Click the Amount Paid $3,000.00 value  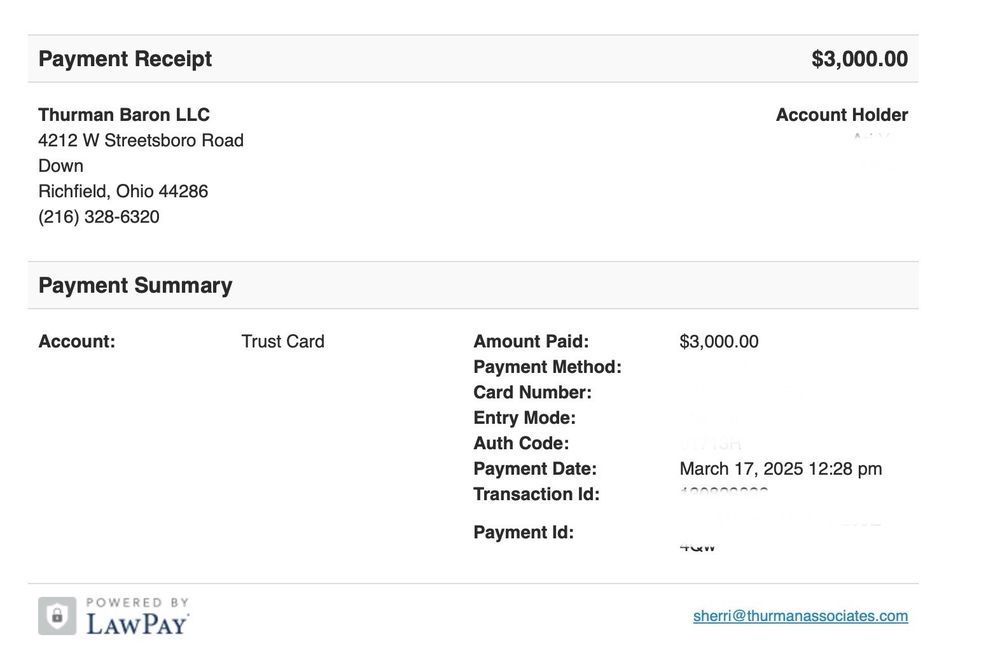[719, 341]
